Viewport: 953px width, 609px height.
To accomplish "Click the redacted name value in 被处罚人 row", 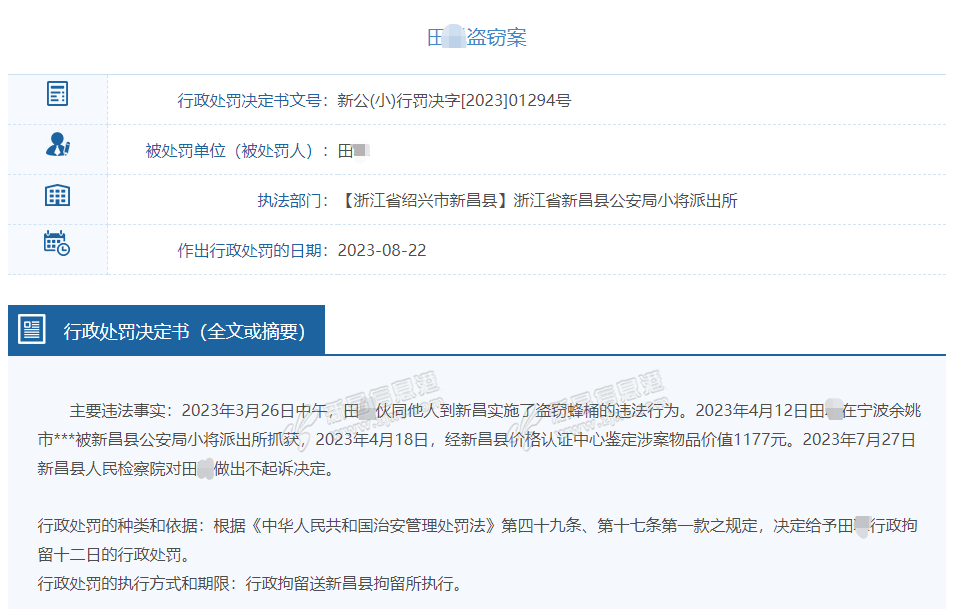I will click(x=354, y=151).
